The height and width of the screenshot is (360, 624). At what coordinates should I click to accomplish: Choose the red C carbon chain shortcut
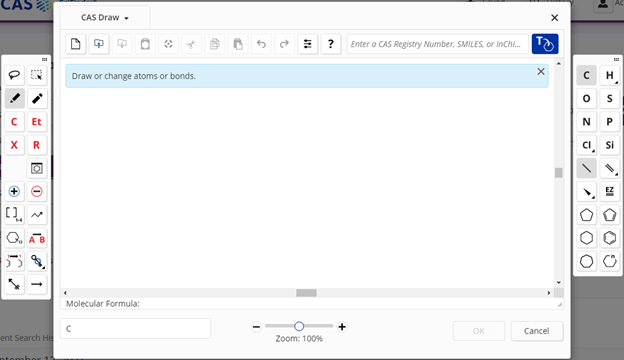click(14, 122)
